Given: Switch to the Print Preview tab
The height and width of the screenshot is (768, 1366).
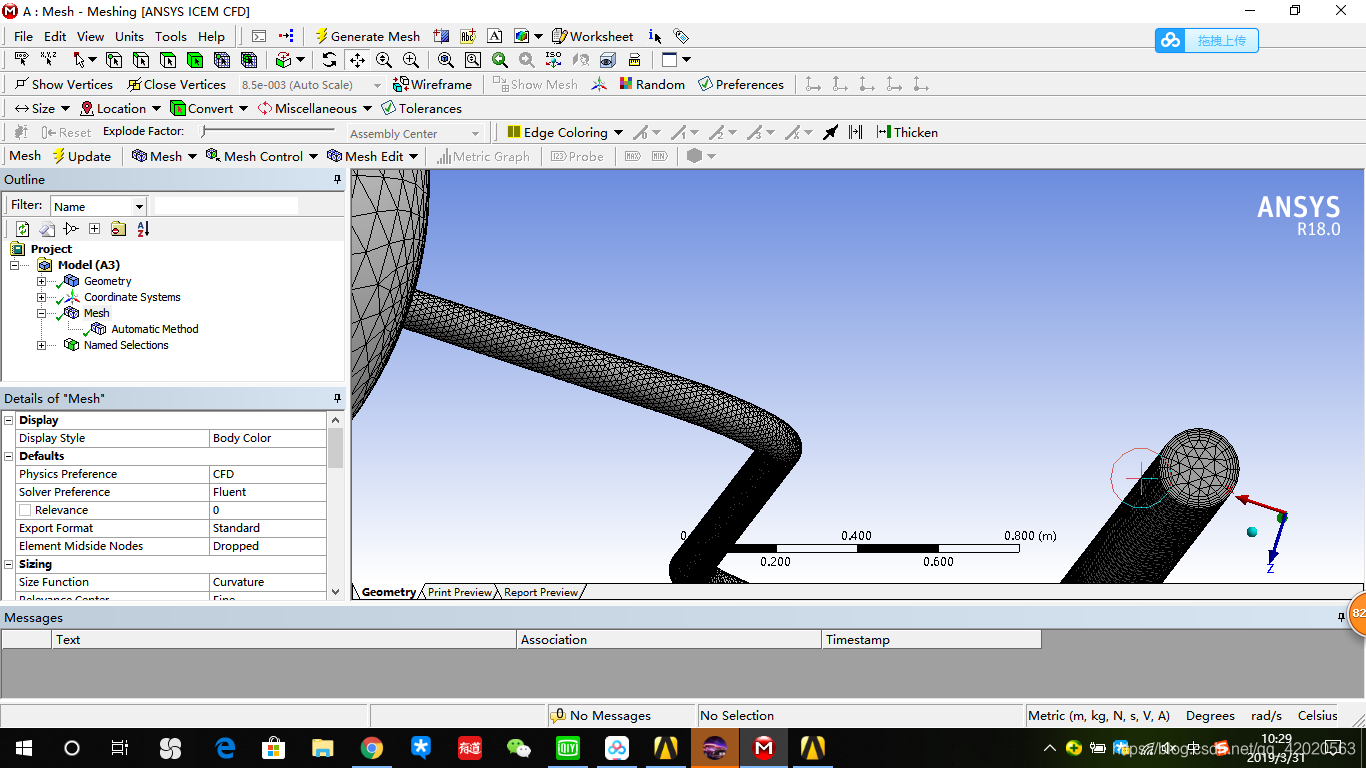Looking at the screenshot, I should (x=459, y=592).
